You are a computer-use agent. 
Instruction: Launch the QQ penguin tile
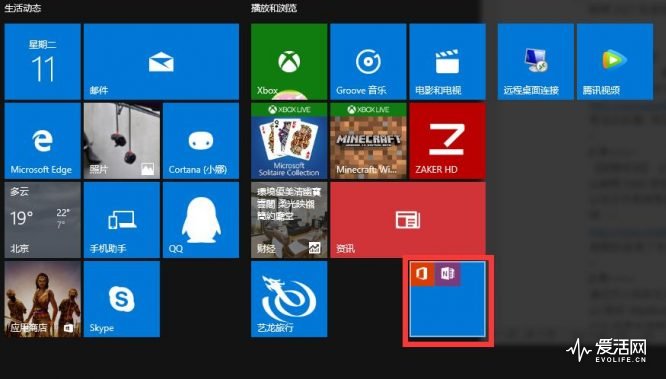pyautogui.click(x=201, y=220)
